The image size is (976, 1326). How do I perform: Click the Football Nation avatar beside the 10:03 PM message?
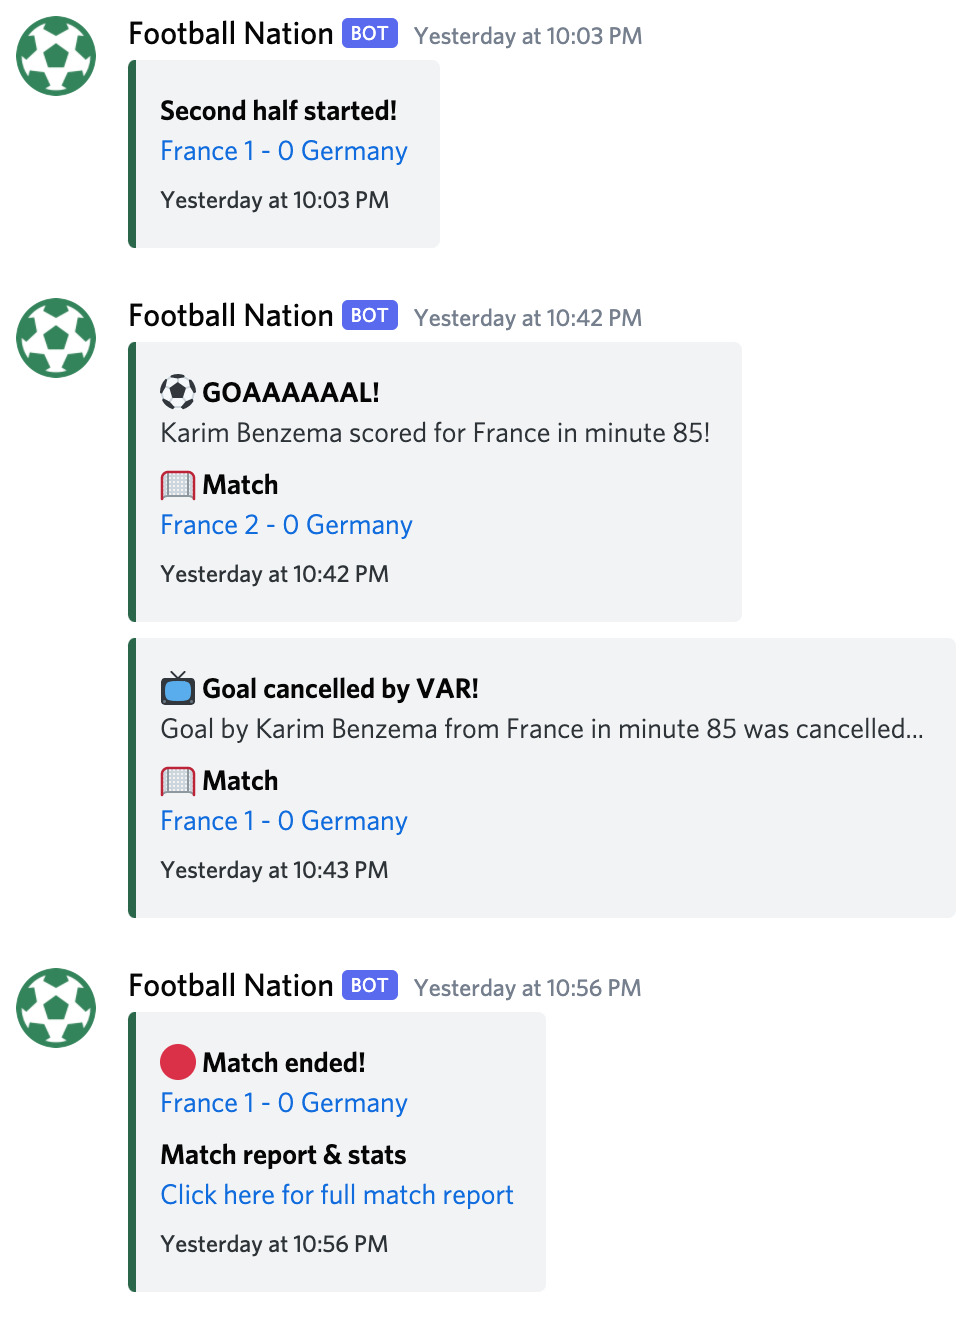(56, 56)
